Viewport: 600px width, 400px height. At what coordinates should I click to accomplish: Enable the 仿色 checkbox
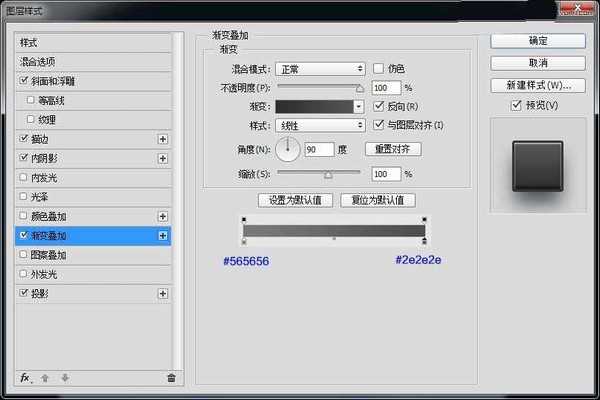(379, 68)
